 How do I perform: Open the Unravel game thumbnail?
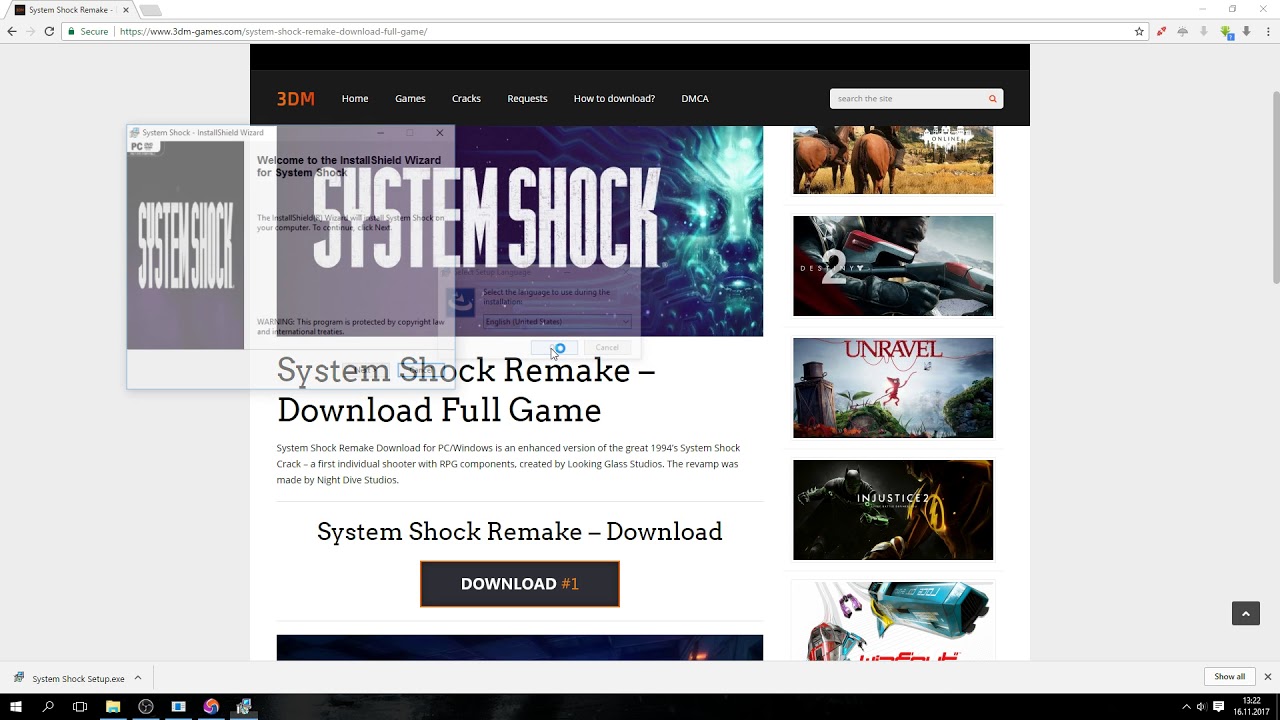tap(893, 388)
